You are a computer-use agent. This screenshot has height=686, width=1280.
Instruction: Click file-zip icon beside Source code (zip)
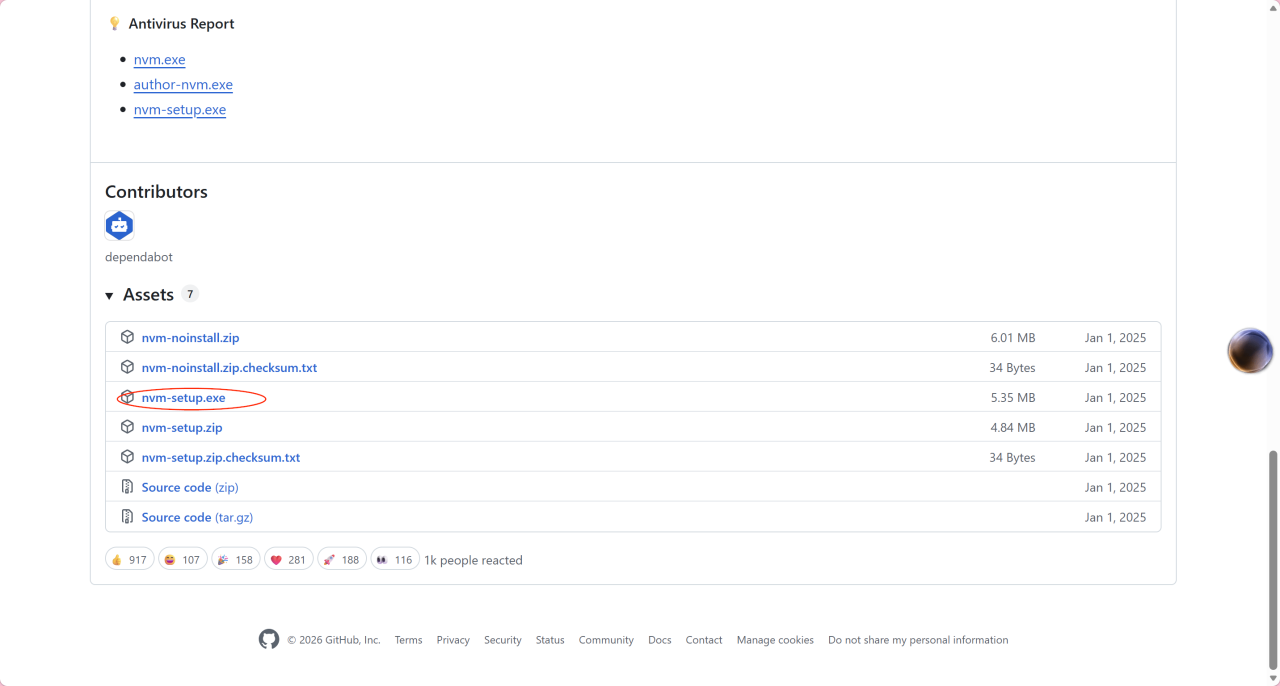point(127,487)
